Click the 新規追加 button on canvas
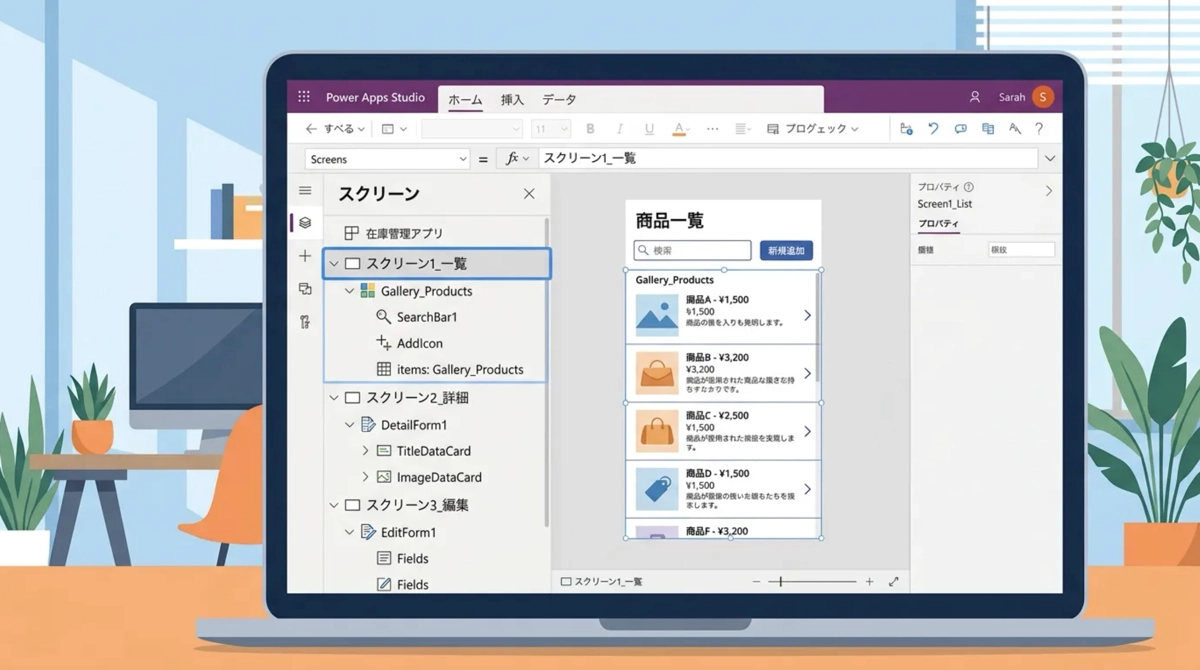The width and height of the screenshot is (1200, 670). pos(786,251)
